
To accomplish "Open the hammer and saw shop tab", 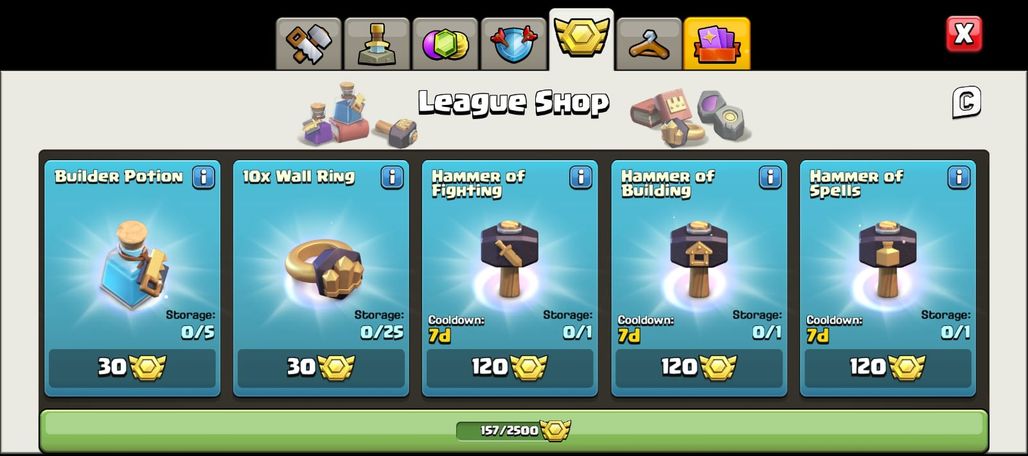I will tap(309, 44).
